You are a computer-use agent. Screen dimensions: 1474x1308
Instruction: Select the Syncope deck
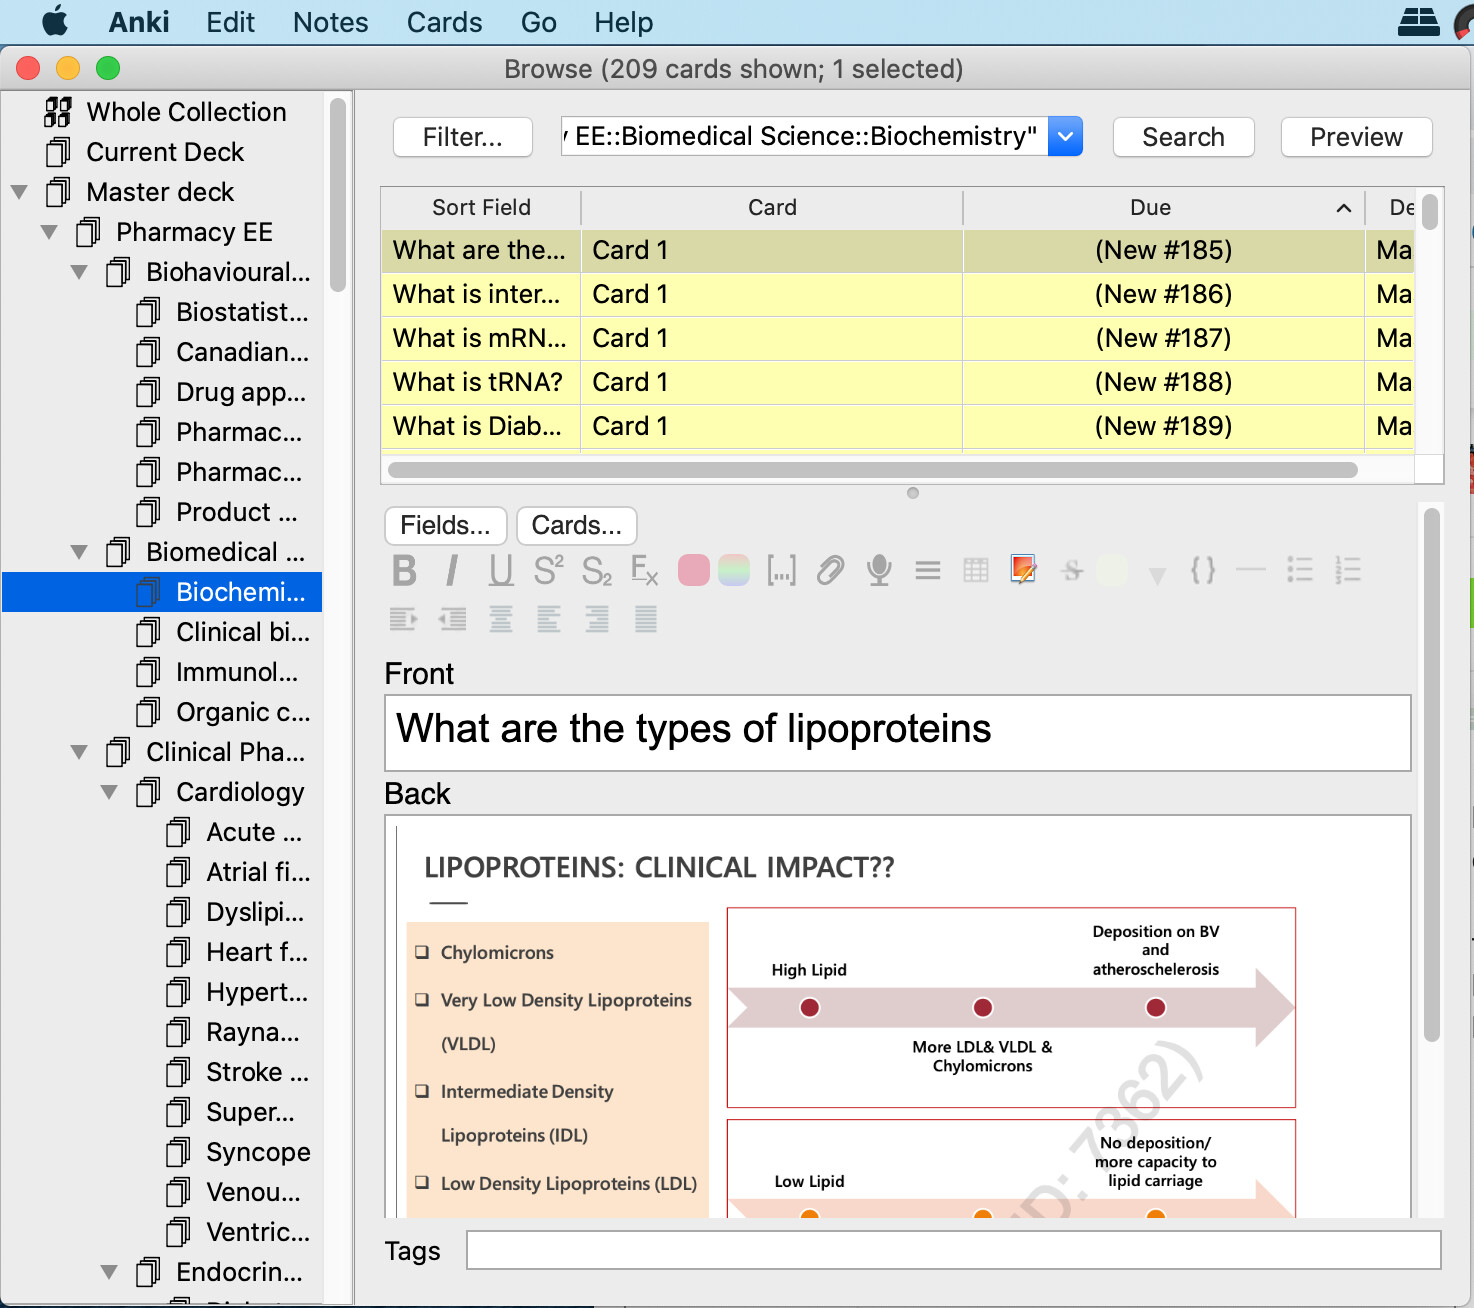239,1152
